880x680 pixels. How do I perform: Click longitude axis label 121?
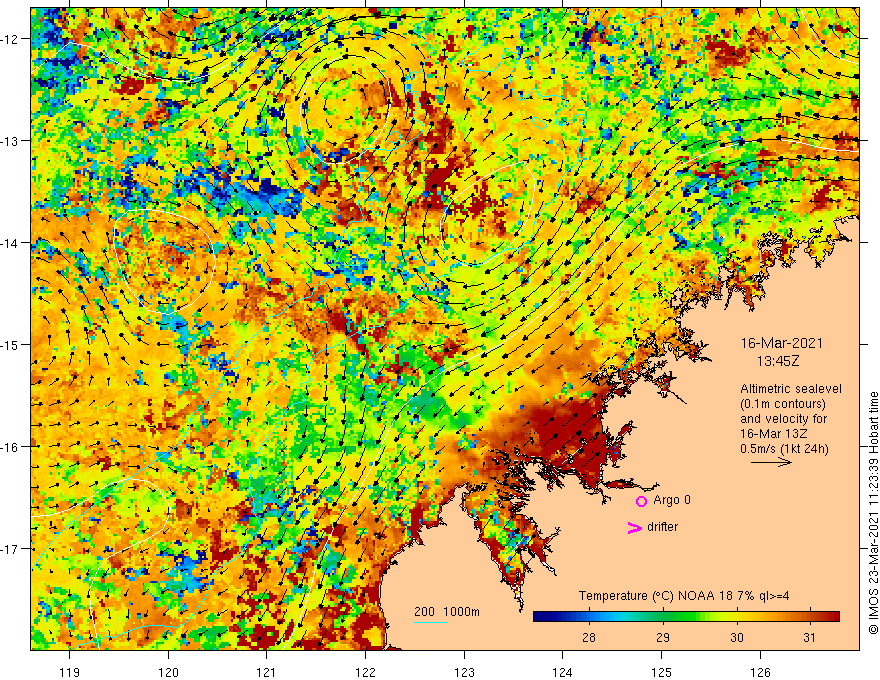click(267, 673)
